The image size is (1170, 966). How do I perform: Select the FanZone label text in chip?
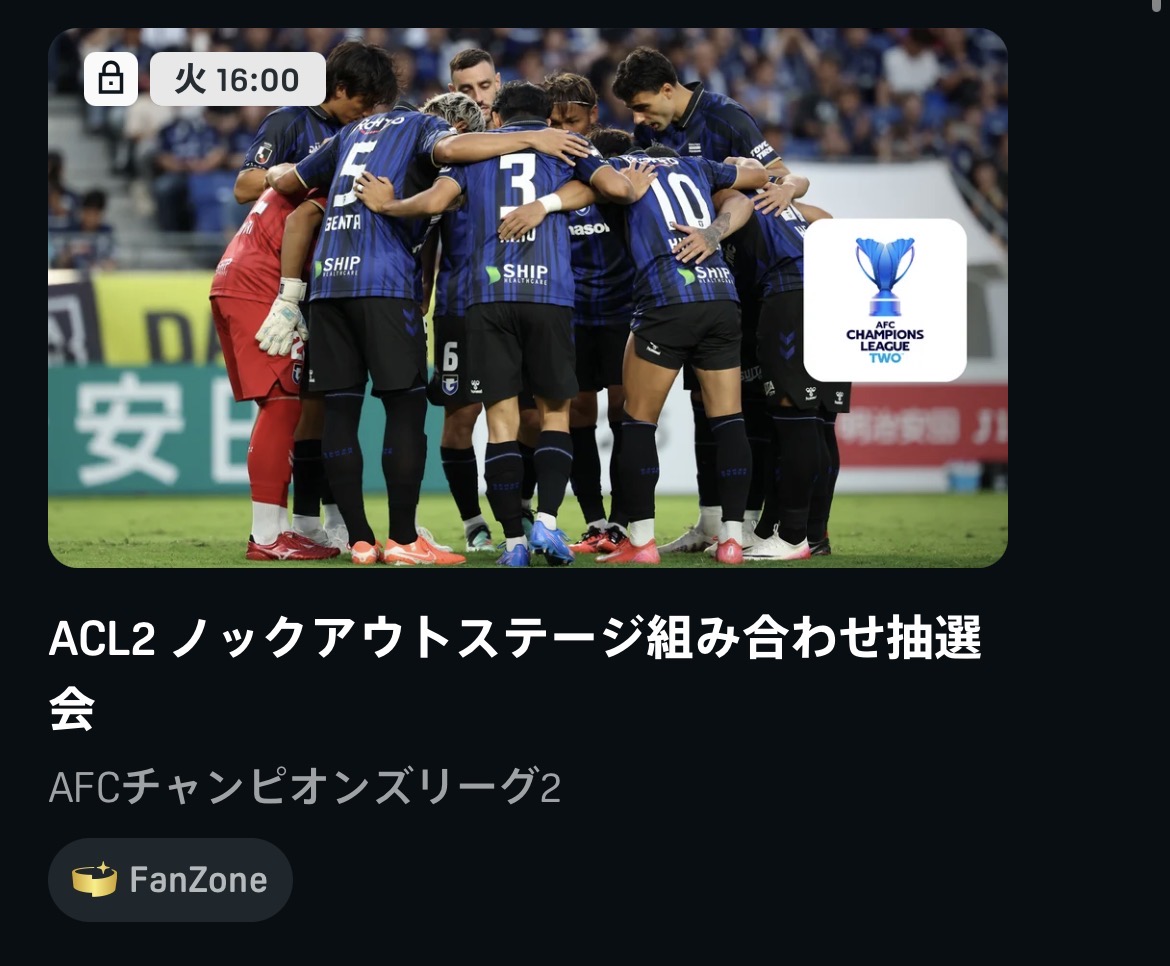tap(198, 880)
